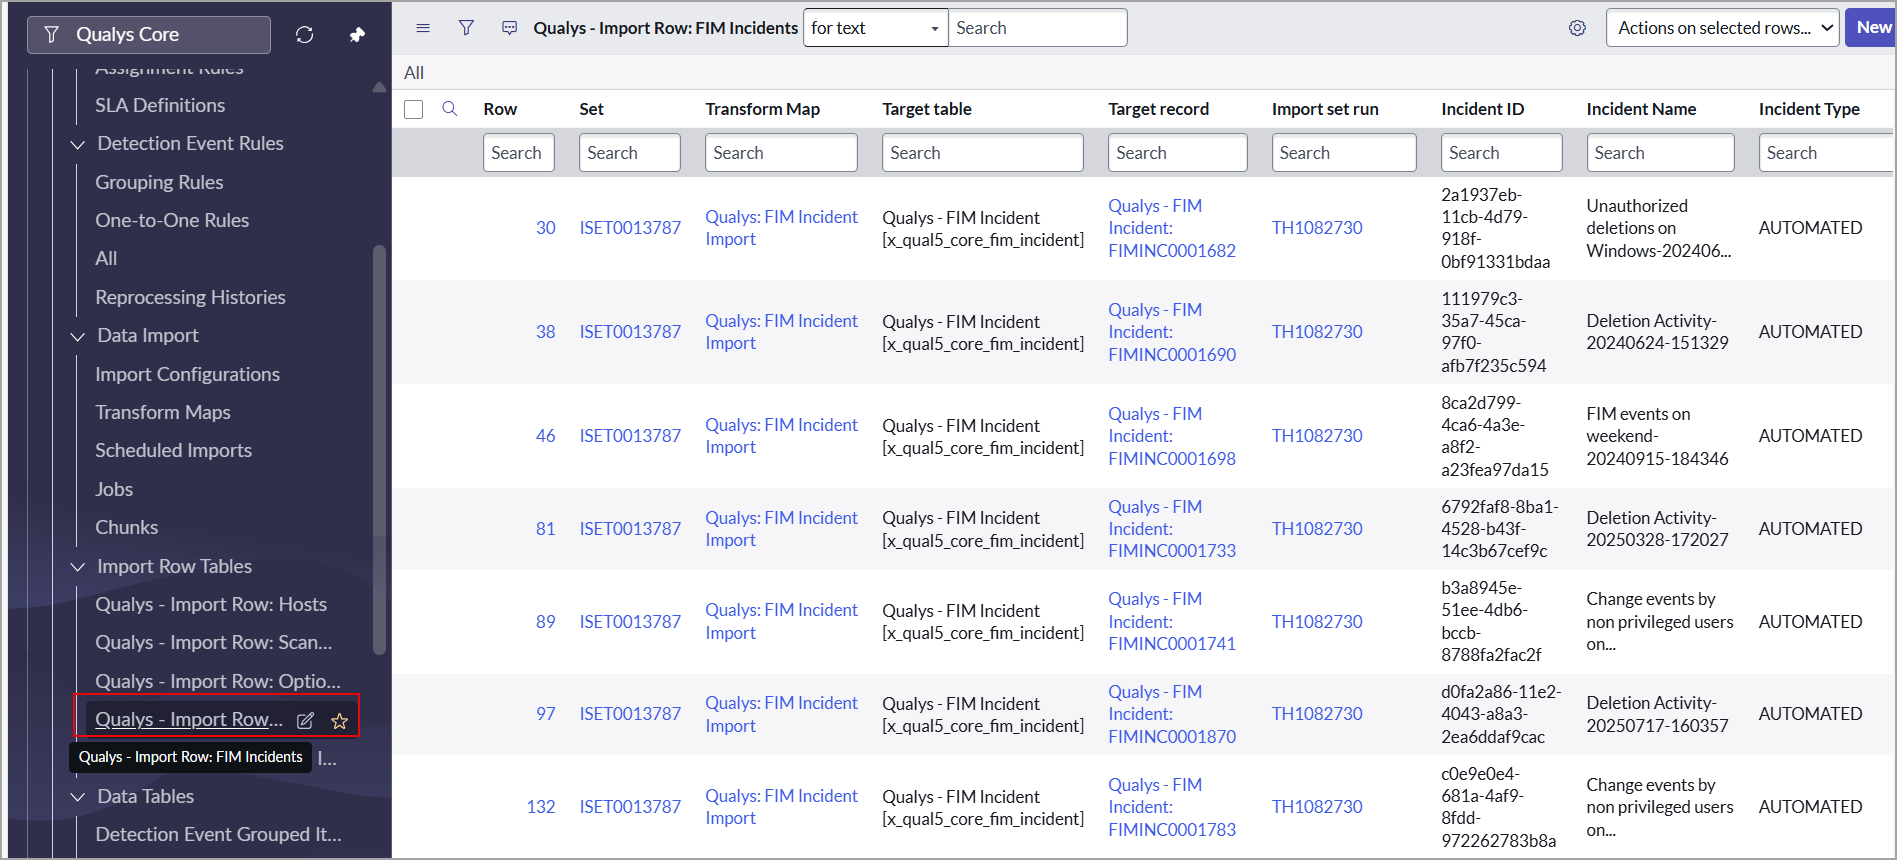Open Actions on selected rows dropdown
The image size is (1897, 860).
coord(1722,28)
